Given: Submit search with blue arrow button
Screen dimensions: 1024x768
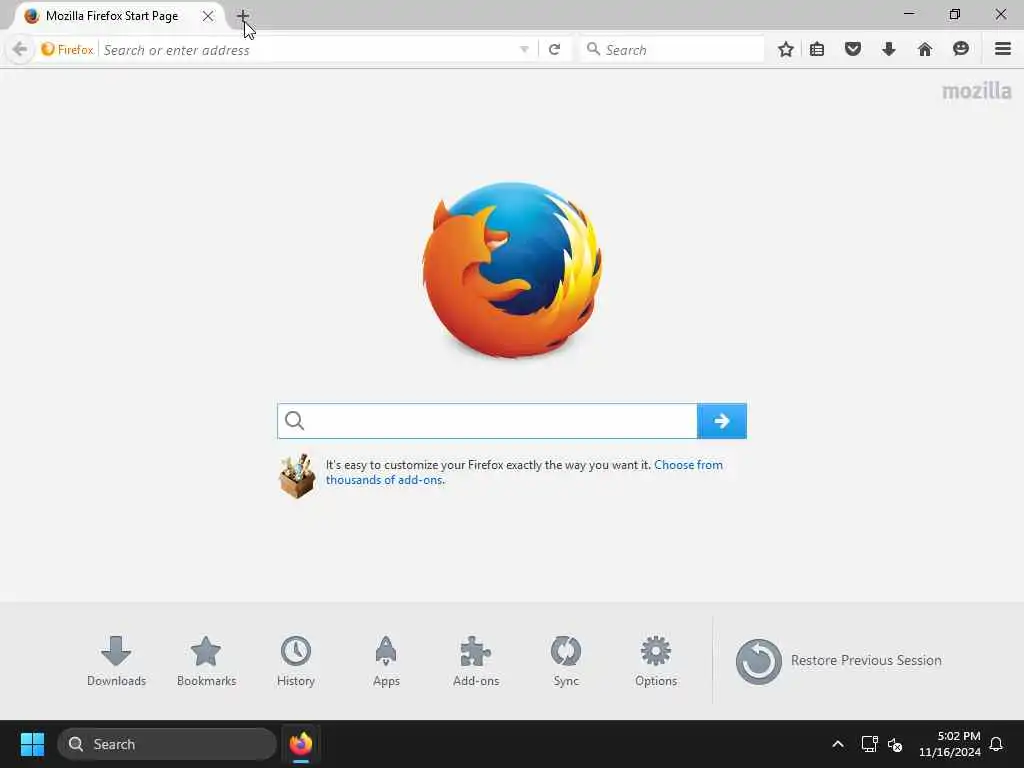Looking at the screenshot, I should (722, 421).
